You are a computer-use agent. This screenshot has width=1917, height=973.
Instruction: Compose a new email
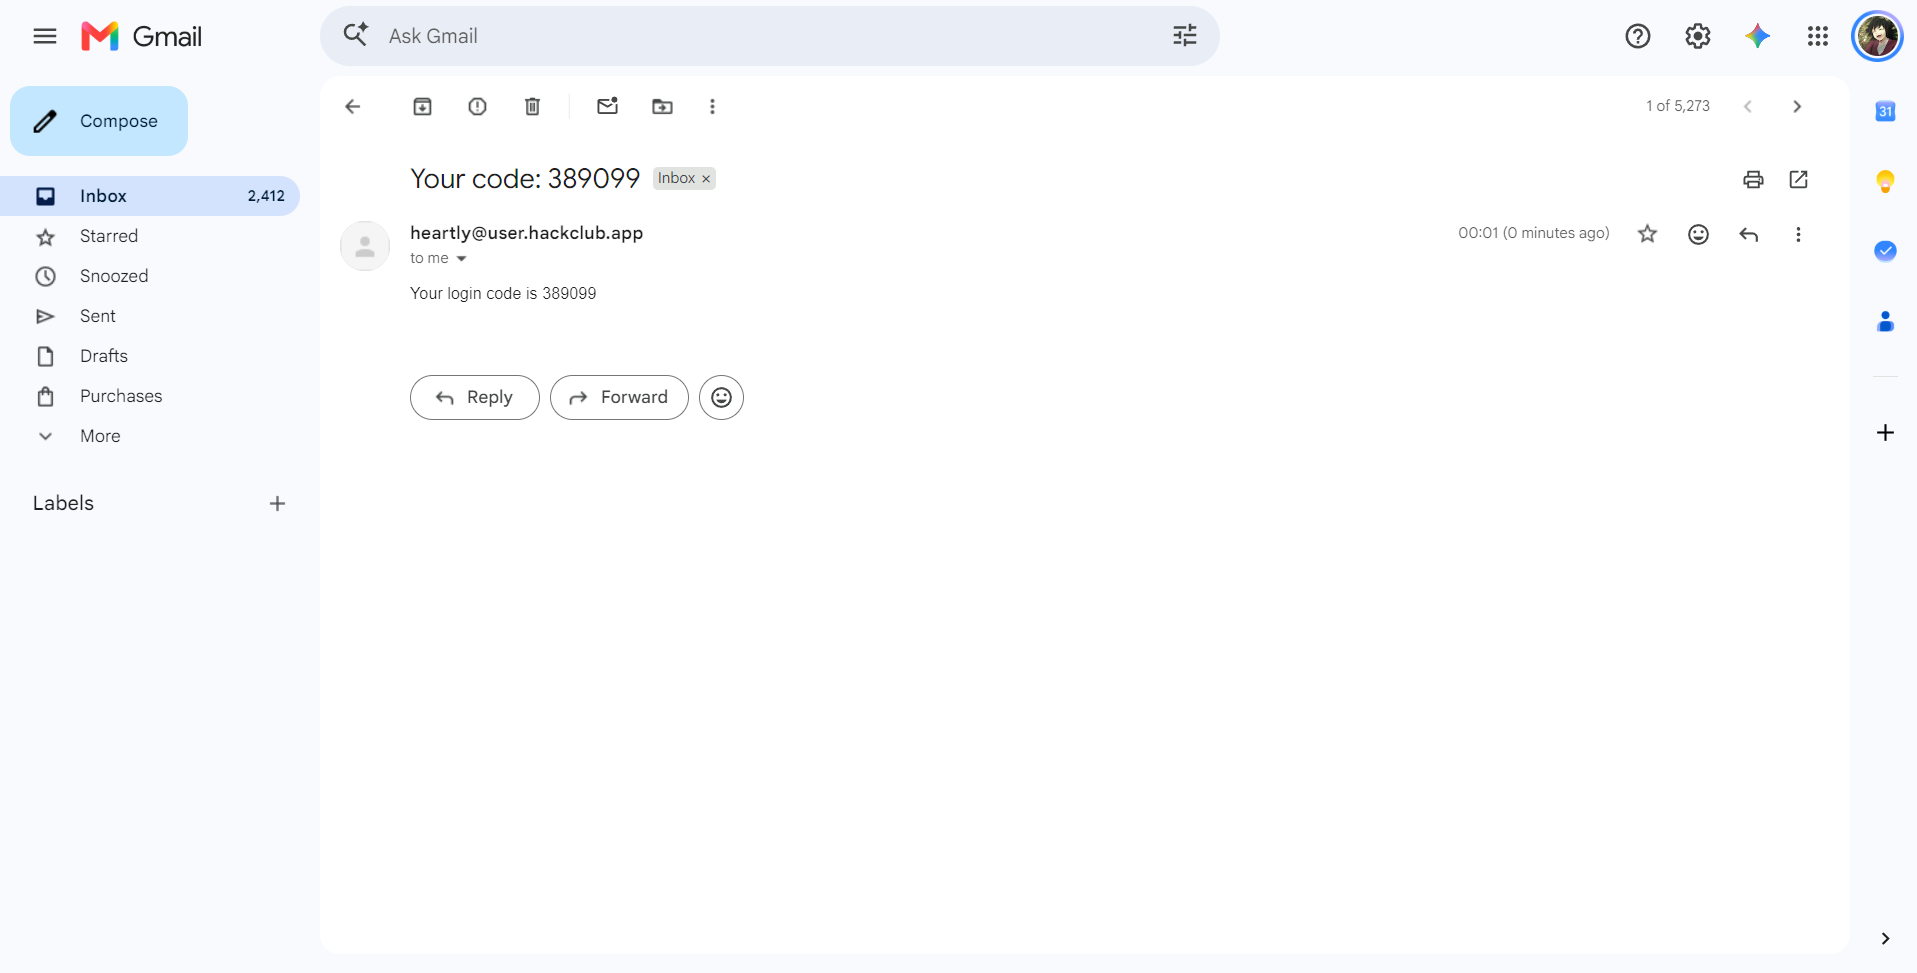99,121
